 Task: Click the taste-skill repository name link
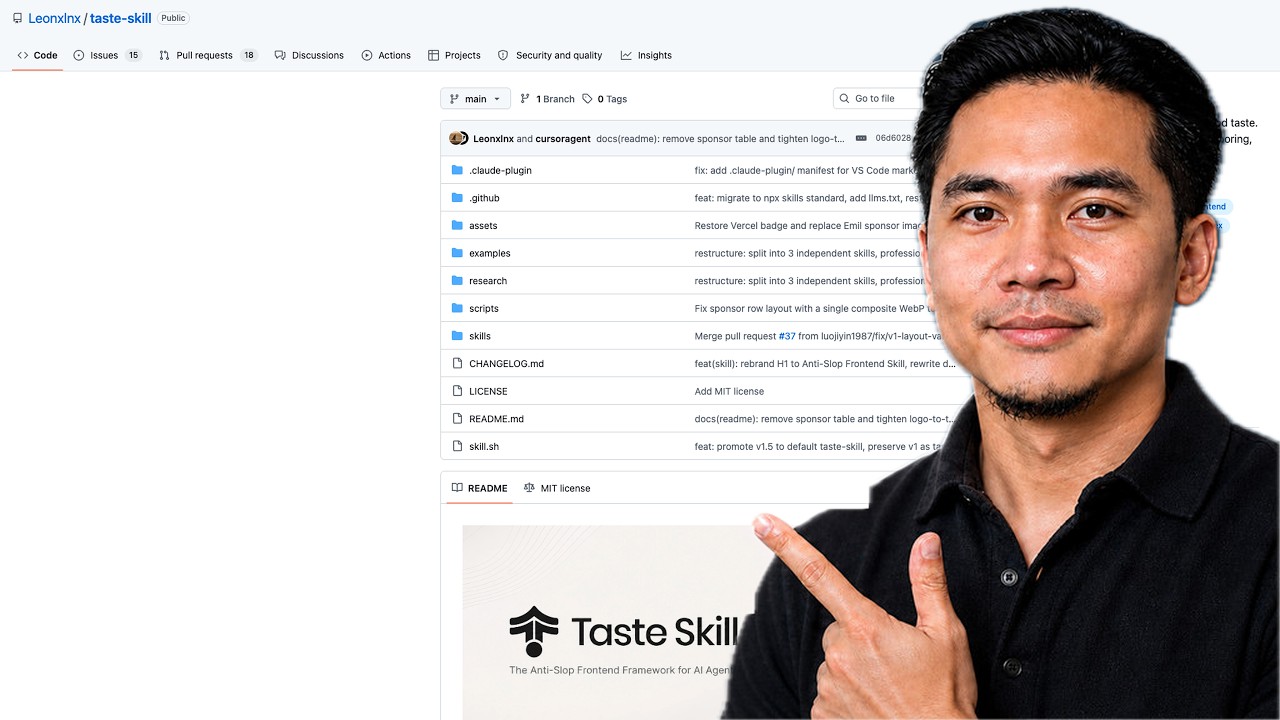pos(121,18)
